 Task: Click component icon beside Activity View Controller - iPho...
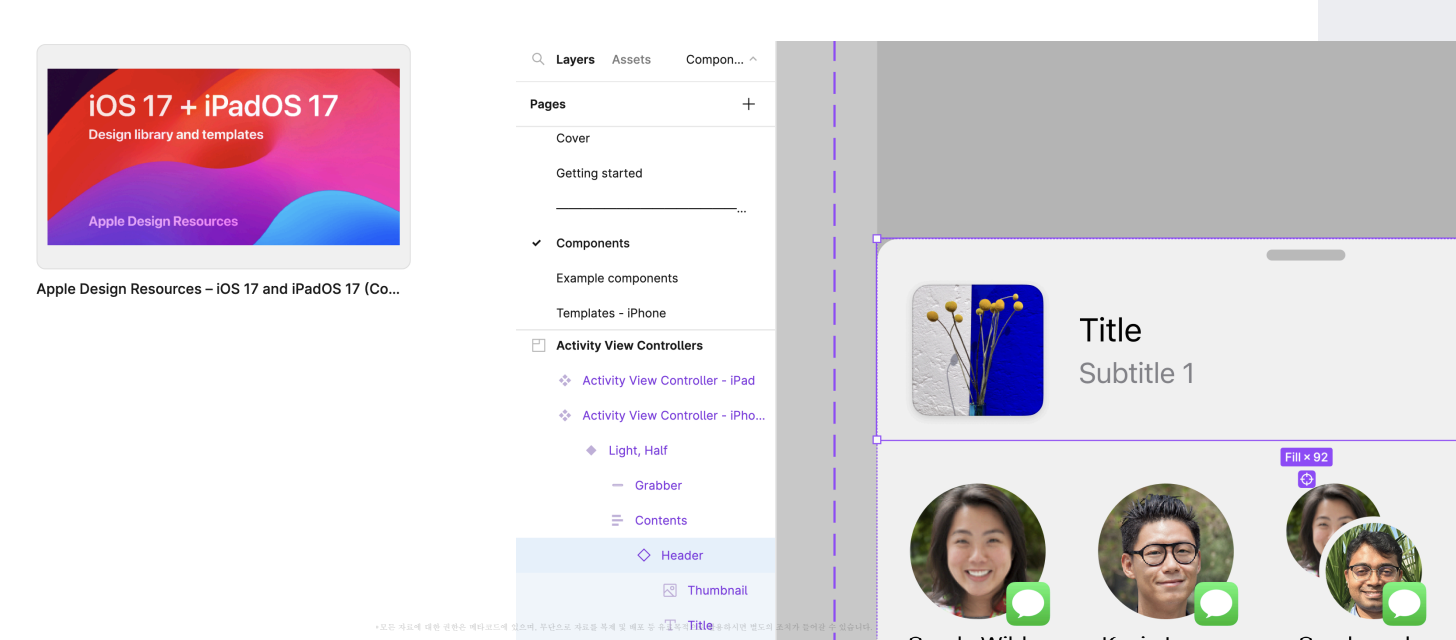565,415
